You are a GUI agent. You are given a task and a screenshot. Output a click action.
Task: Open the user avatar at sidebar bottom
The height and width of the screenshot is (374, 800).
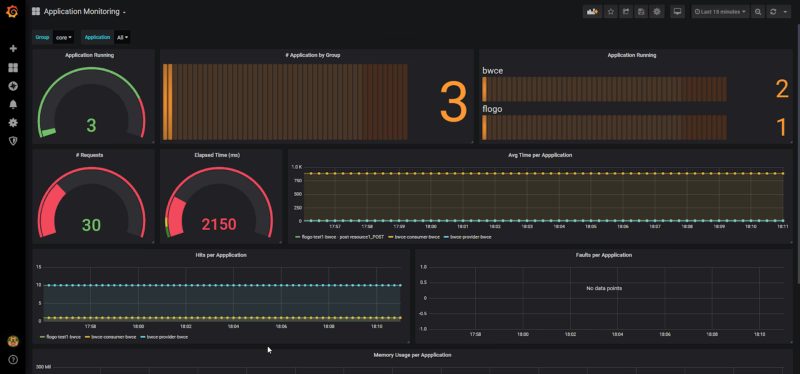[x=13, y=341]
